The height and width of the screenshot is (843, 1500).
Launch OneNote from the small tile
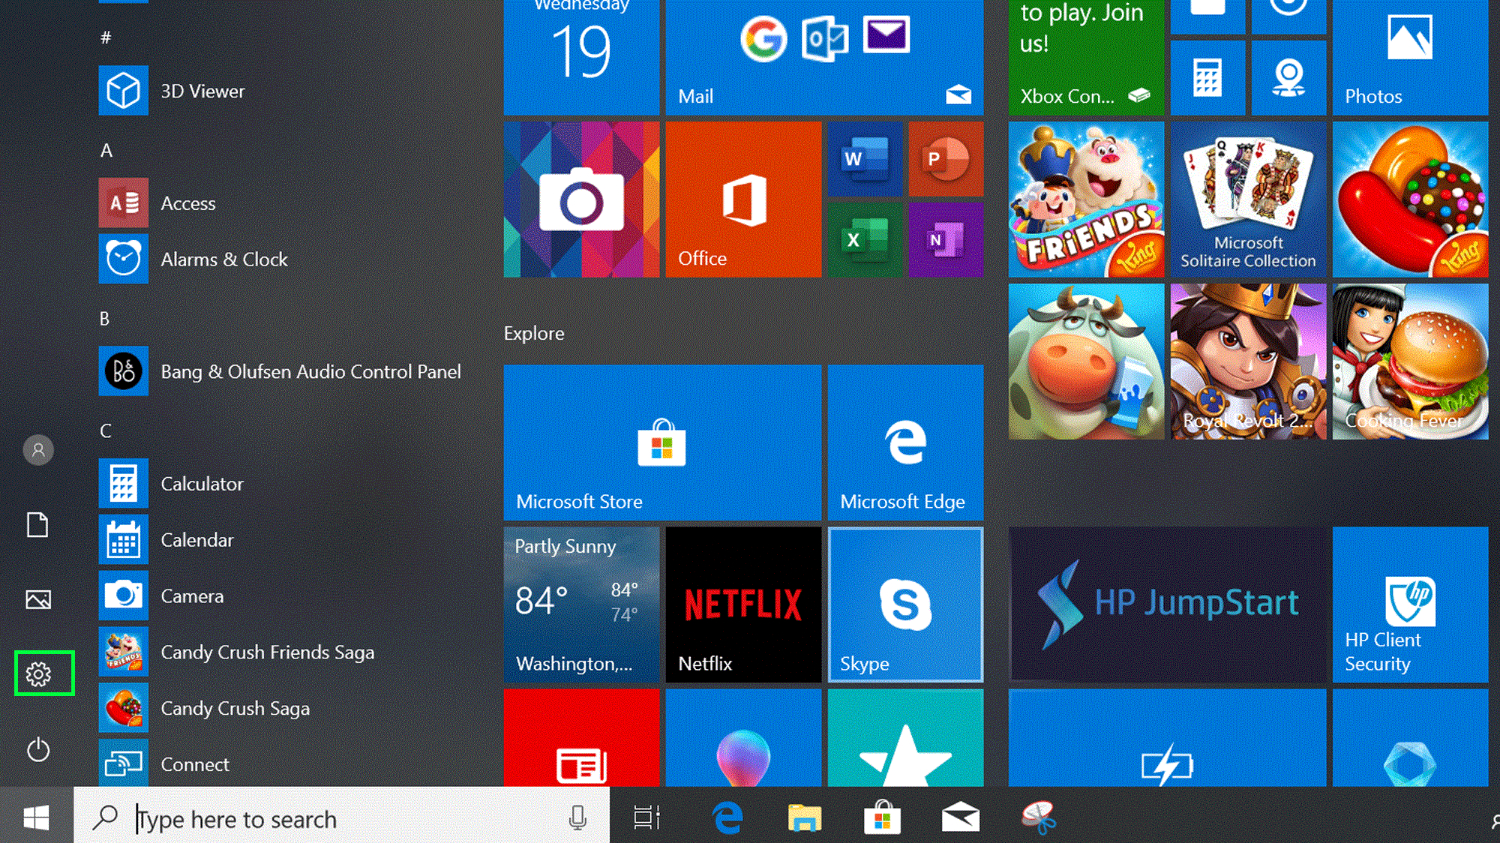946,240
